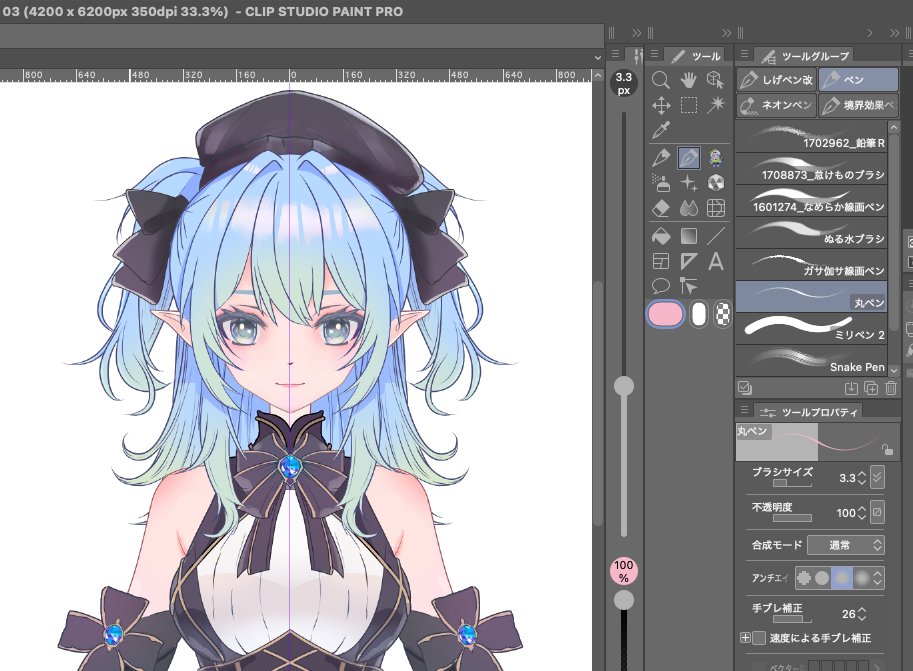Open the ツールグループ palette hamburger menu
Screen dimensions: 913x671
point(744,54)
